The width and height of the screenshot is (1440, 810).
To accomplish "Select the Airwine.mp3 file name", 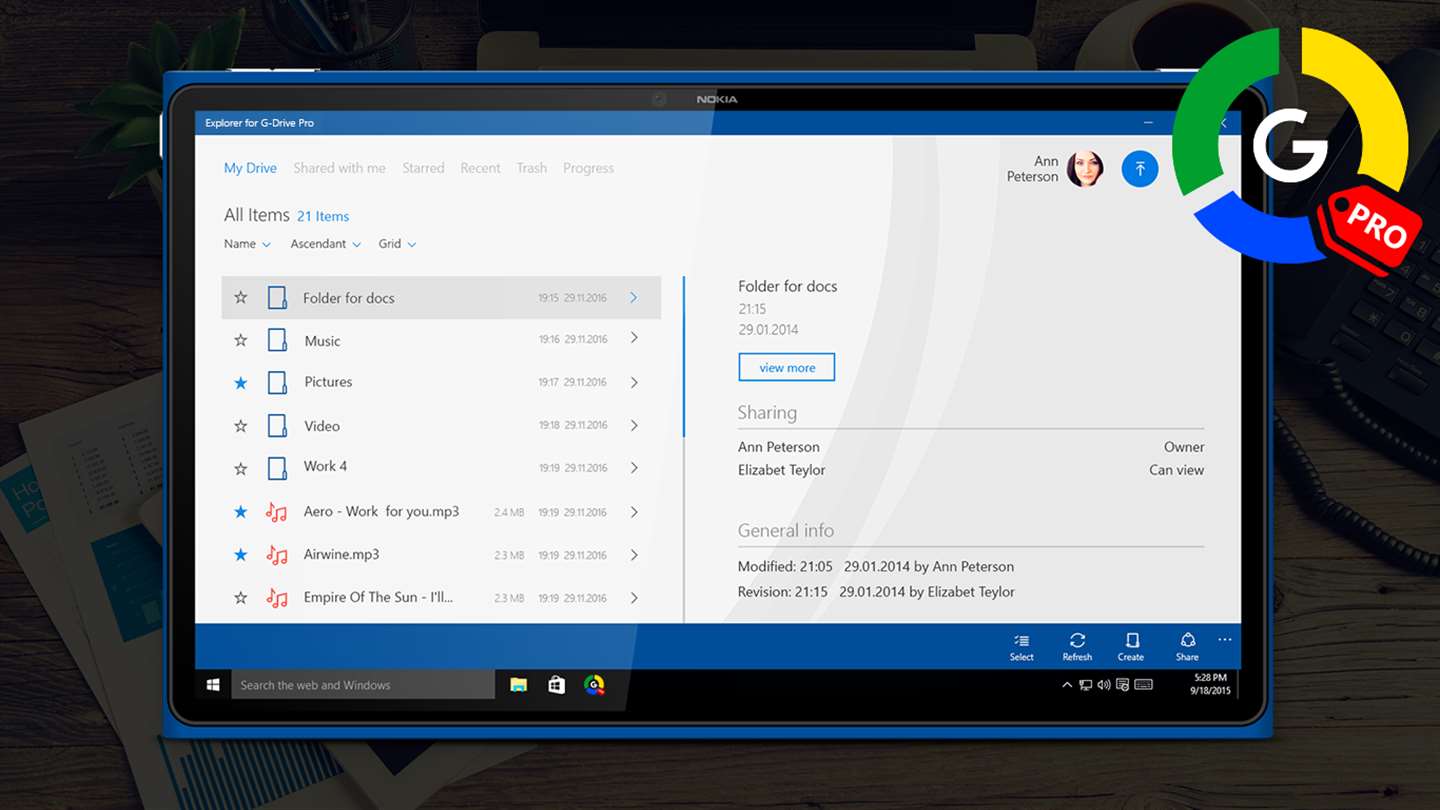I will (x=341, y=554).
